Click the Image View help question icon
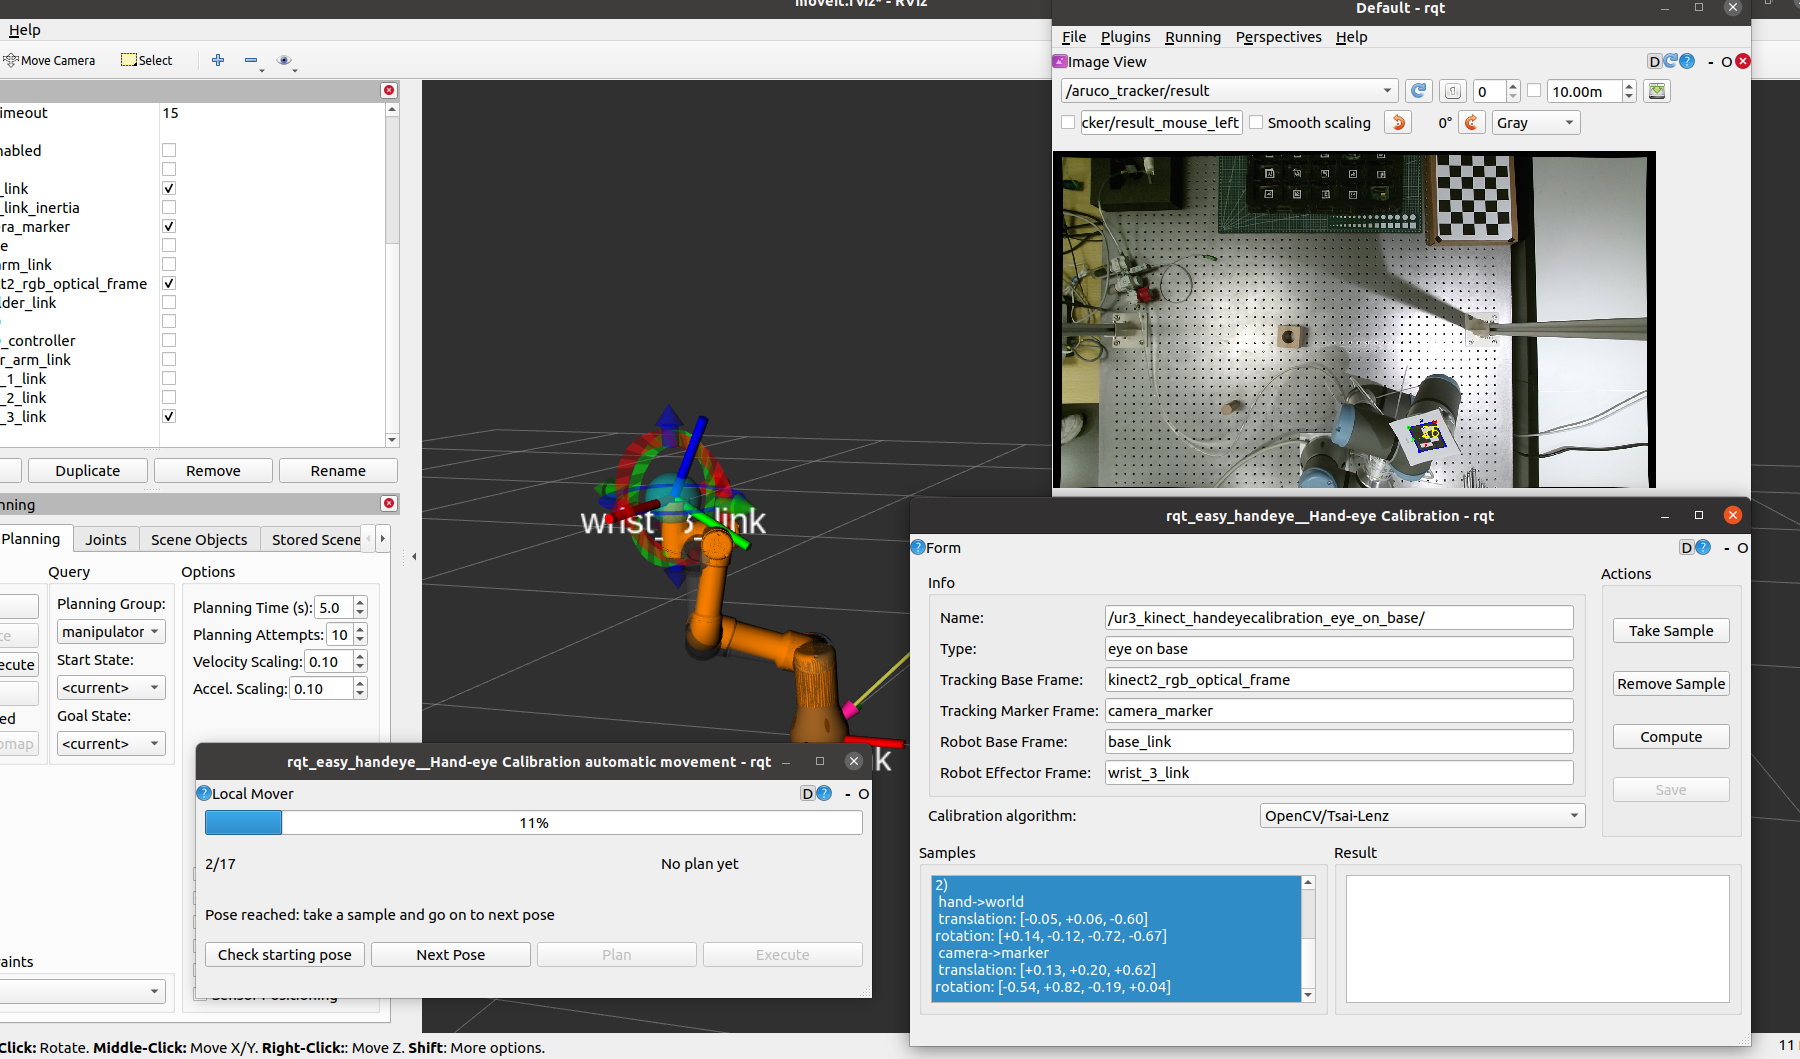1800x1059 pixels. [x=1687, y=61]
